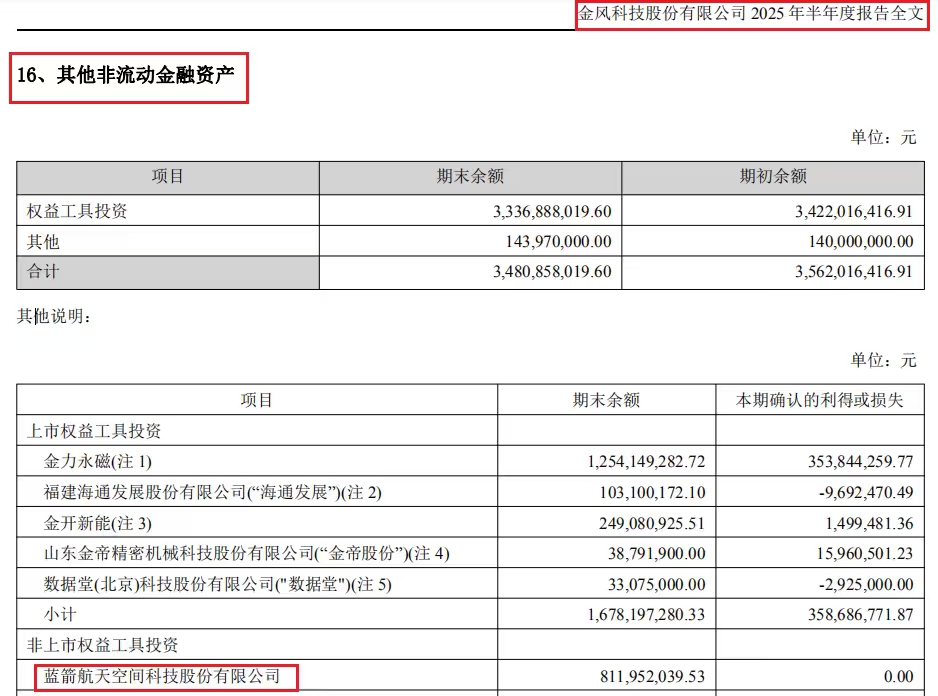Click the value 249,080,925.51
The width and height of the screenshot is (938, 696).
652,524
